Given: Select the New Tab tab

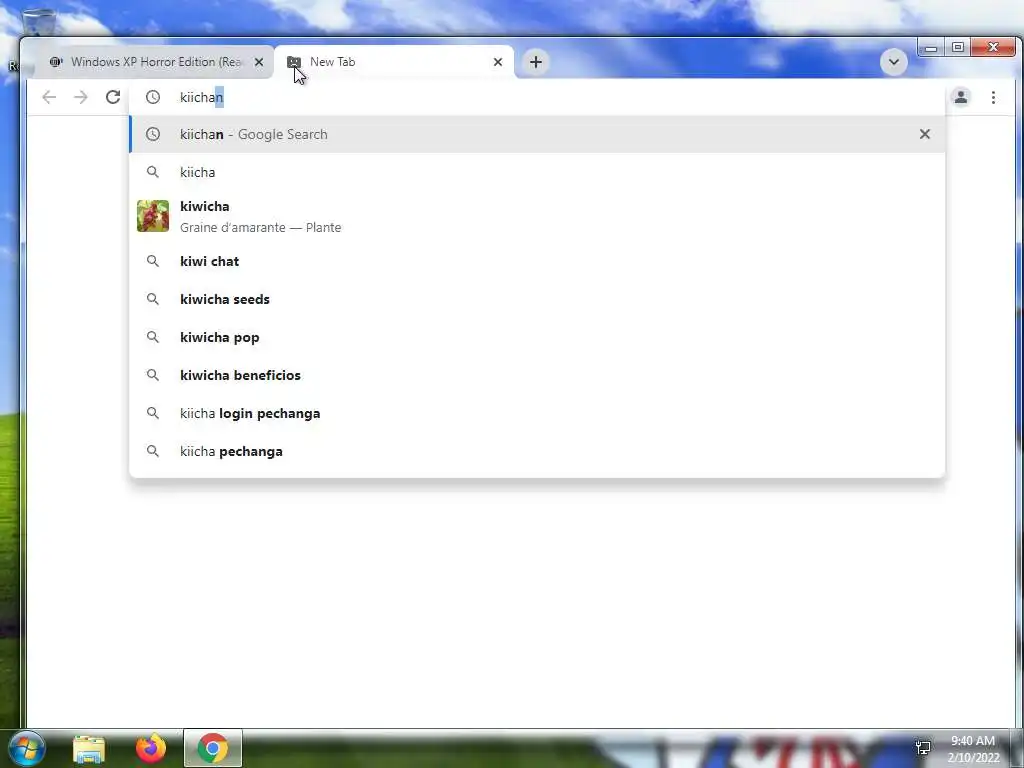Looking at the screenshot, I should tap(394, 62).
